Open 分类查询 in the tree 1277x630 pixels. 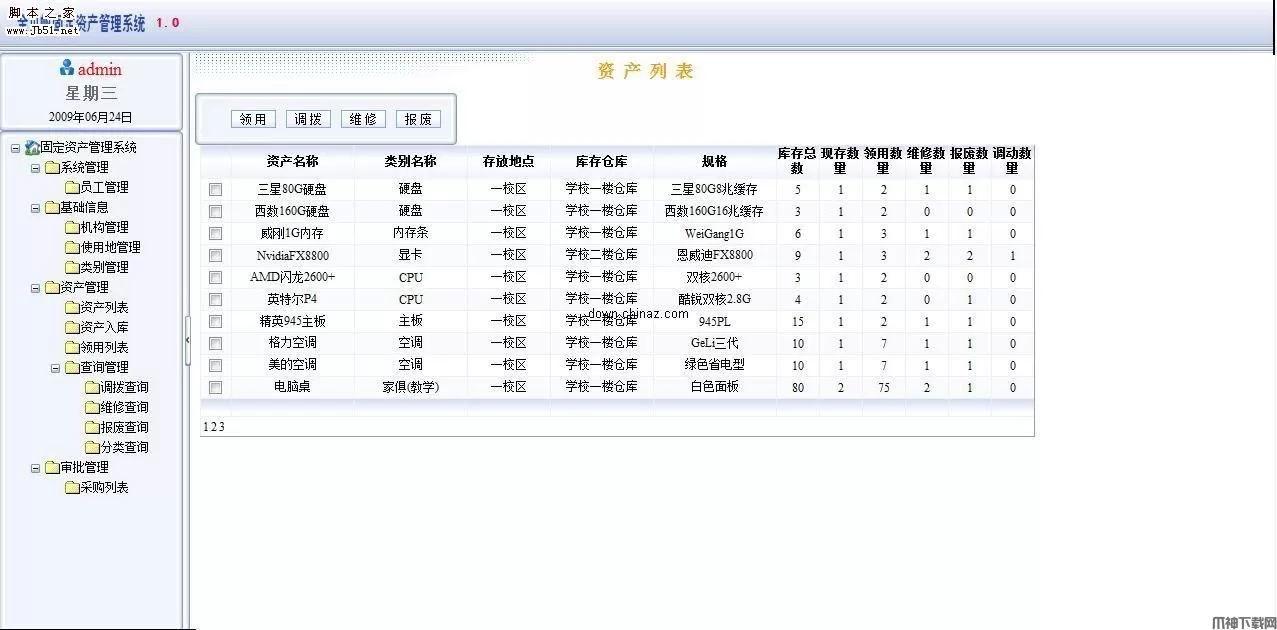[x=124, y=447]
